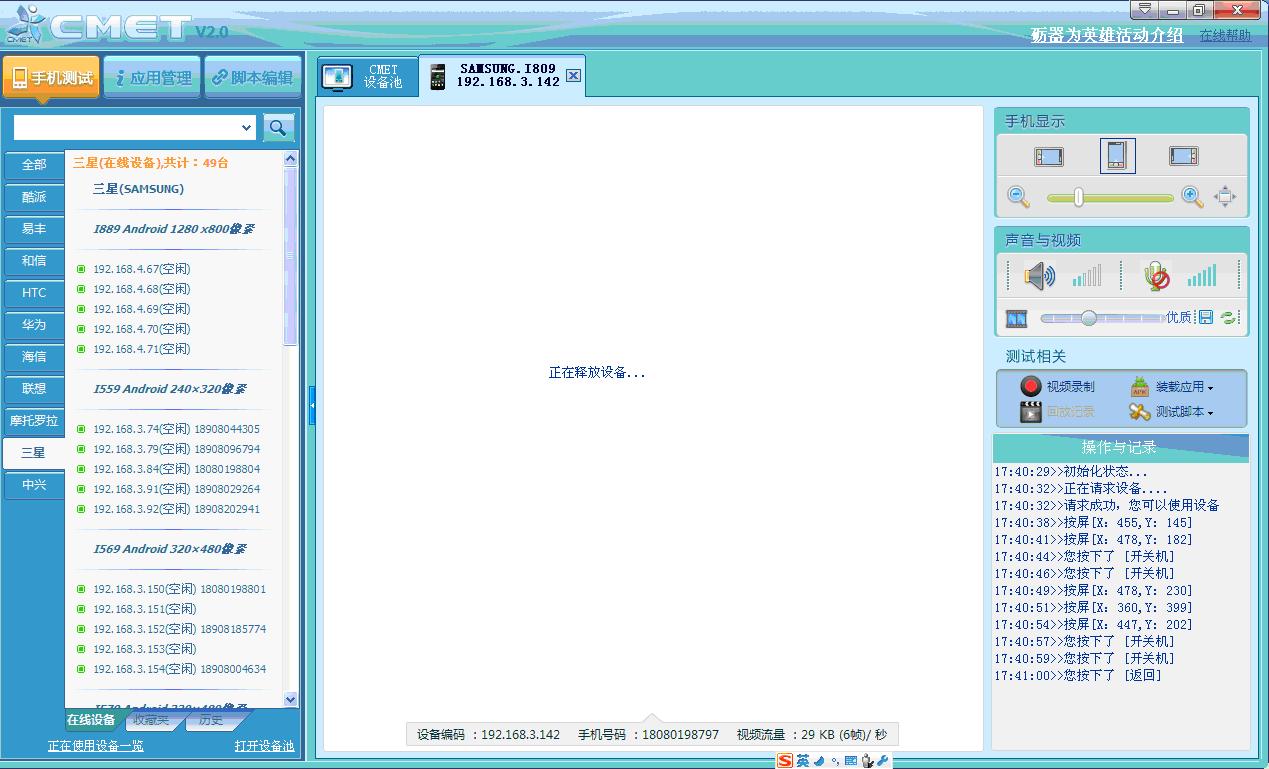
Task: Switch to the CMET 设备池 tab
Action: click(x=366, y=77)
